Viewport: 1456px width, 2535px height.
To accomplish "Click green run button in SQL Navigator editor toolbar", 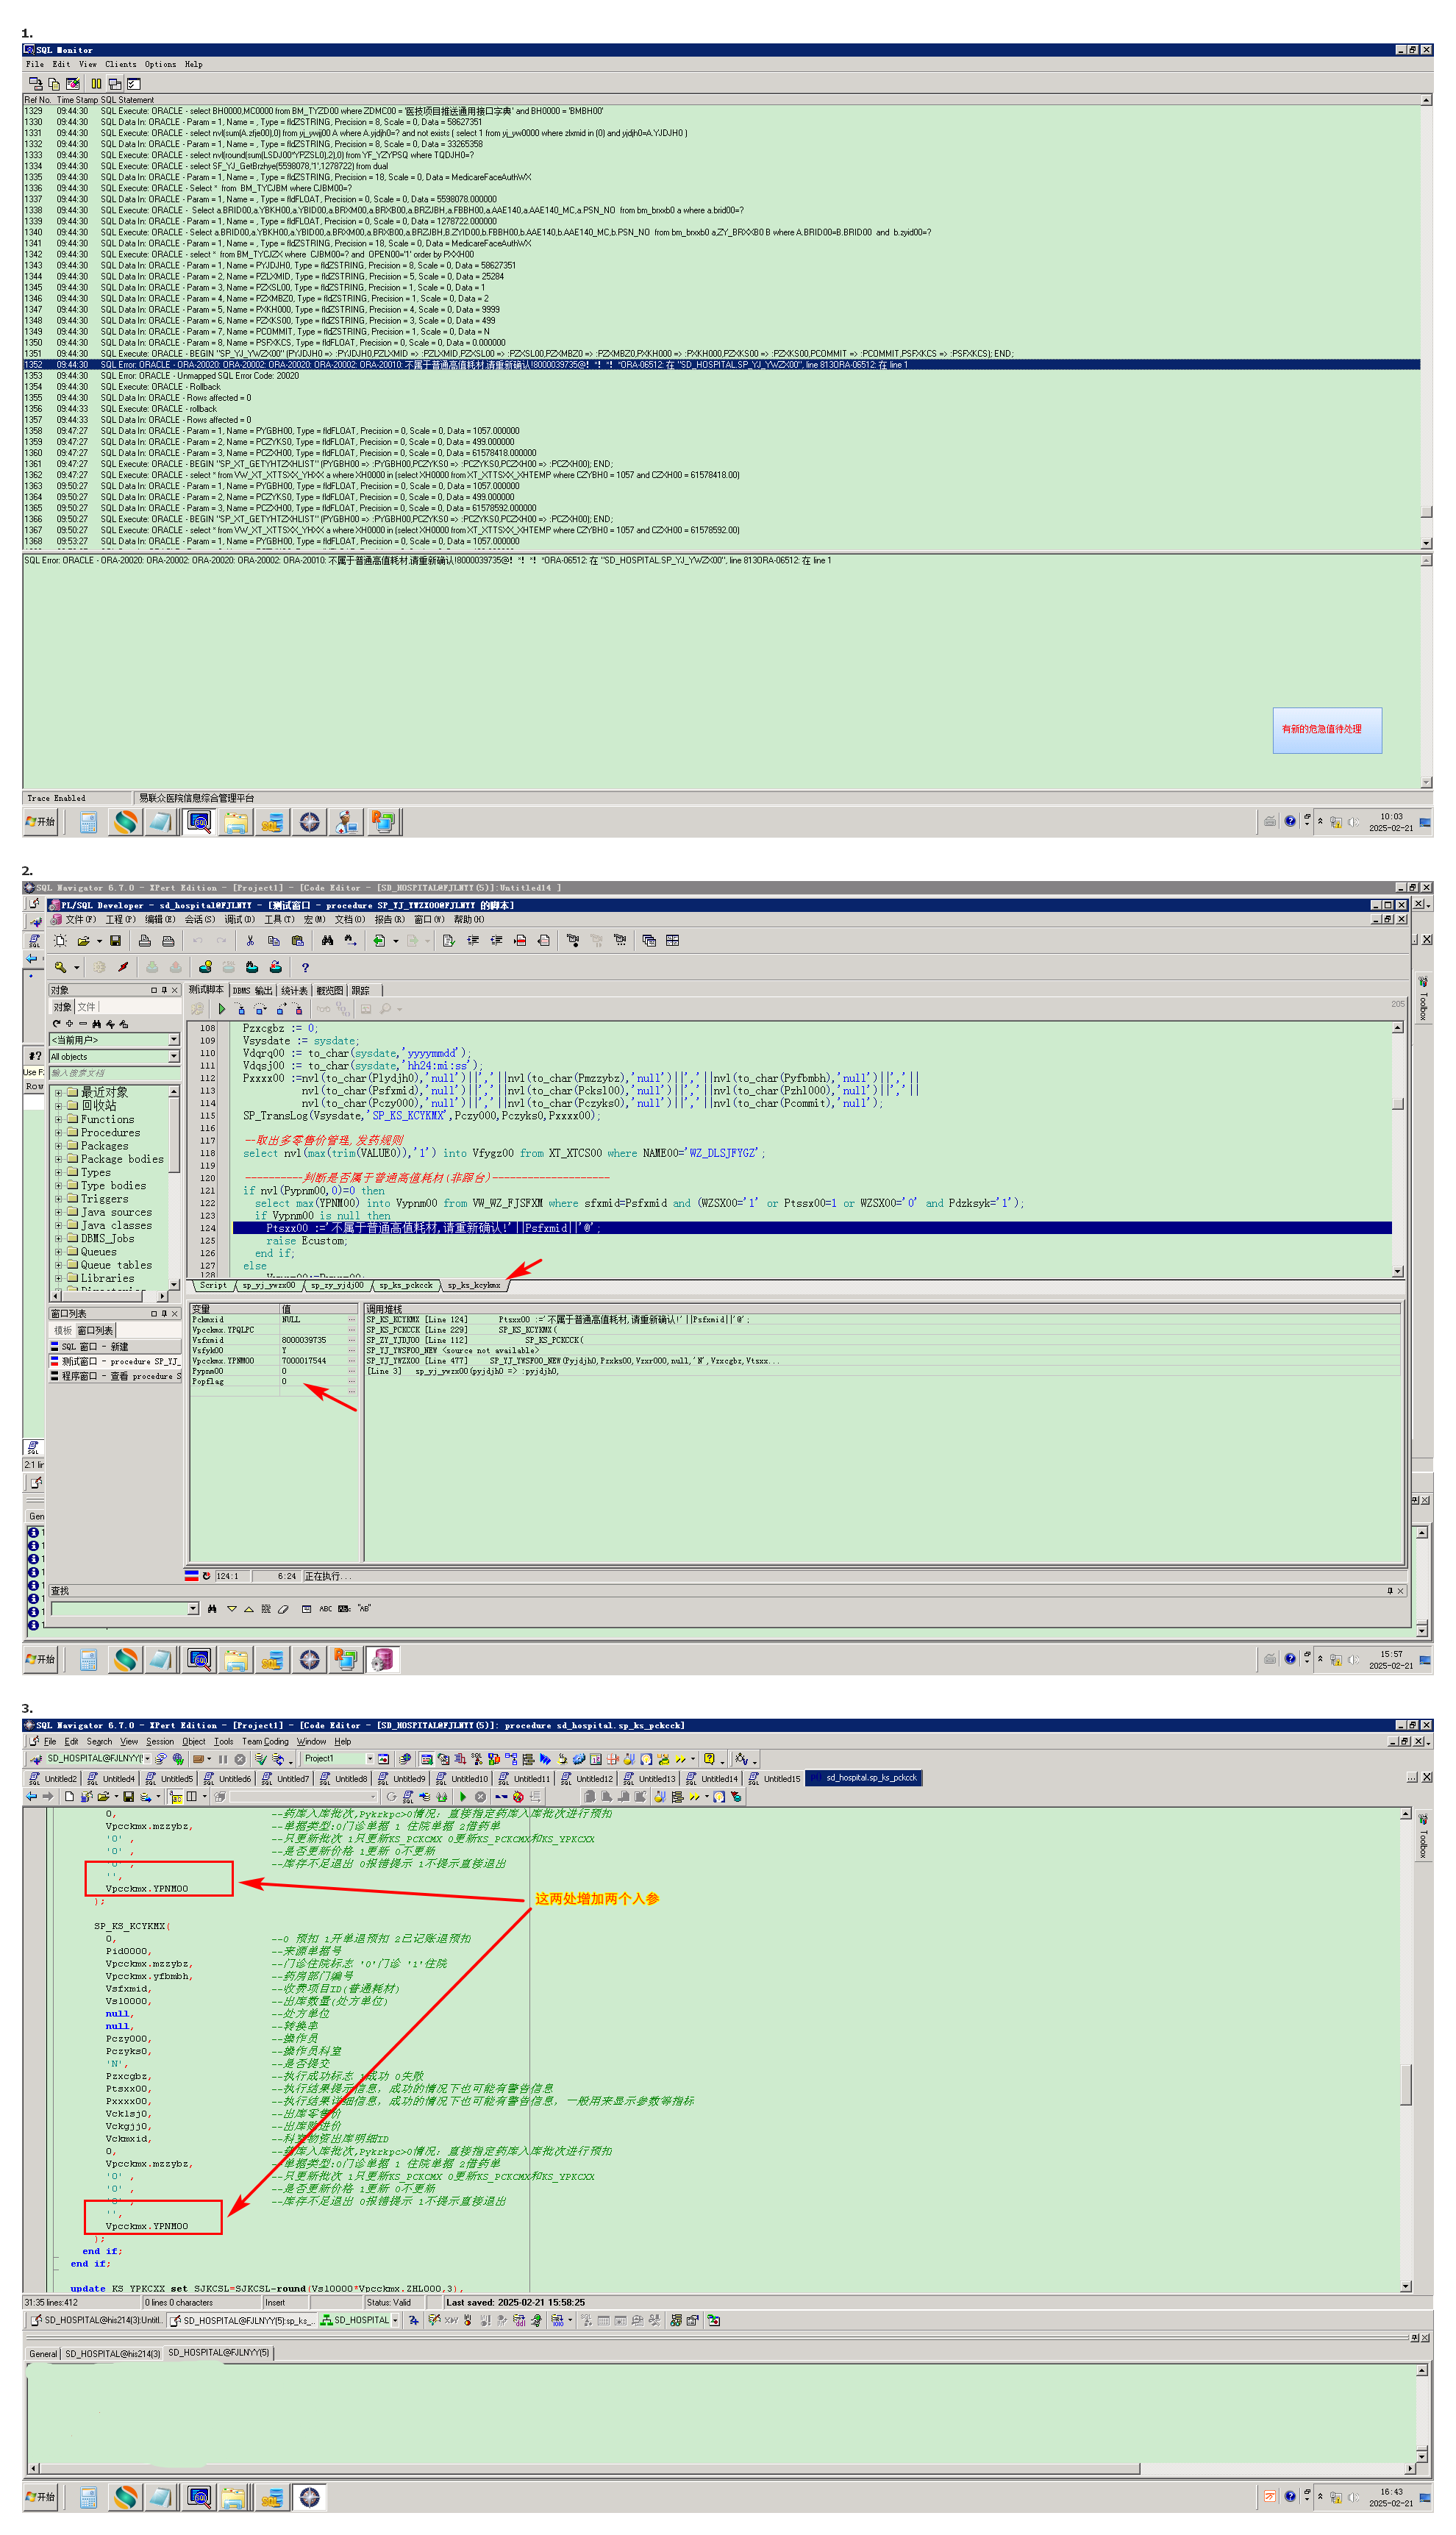I will [462, 1796].
